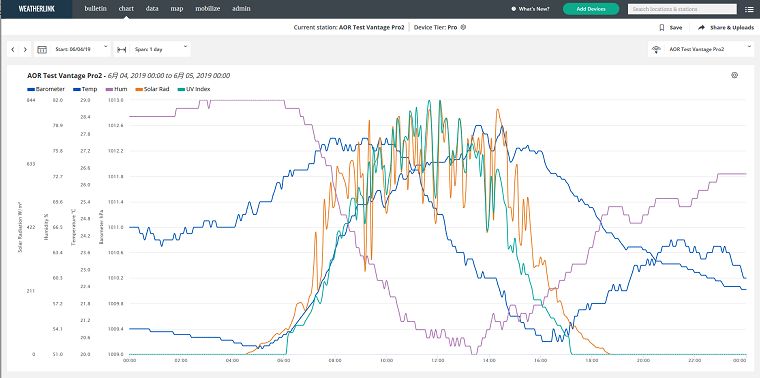Click the Save text button
The height and width of the screenshot is (378, 760).
pos(676,28)
